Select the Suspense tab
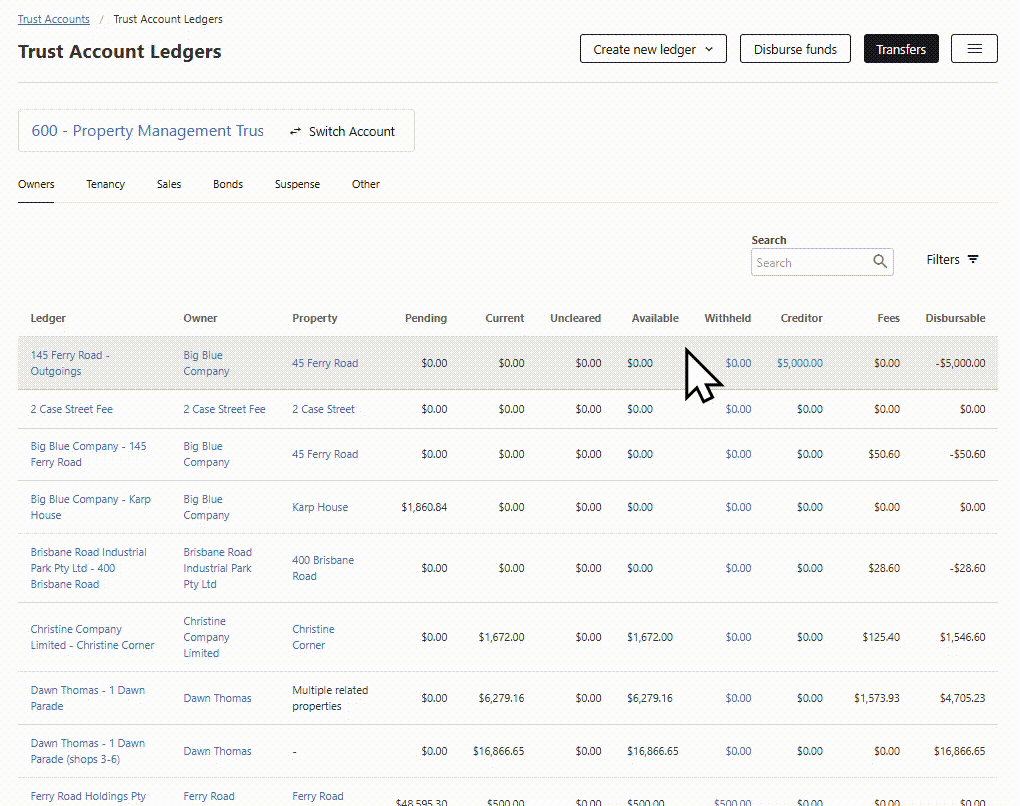Viewport: 1020px width, 806px height. [297, 184]
